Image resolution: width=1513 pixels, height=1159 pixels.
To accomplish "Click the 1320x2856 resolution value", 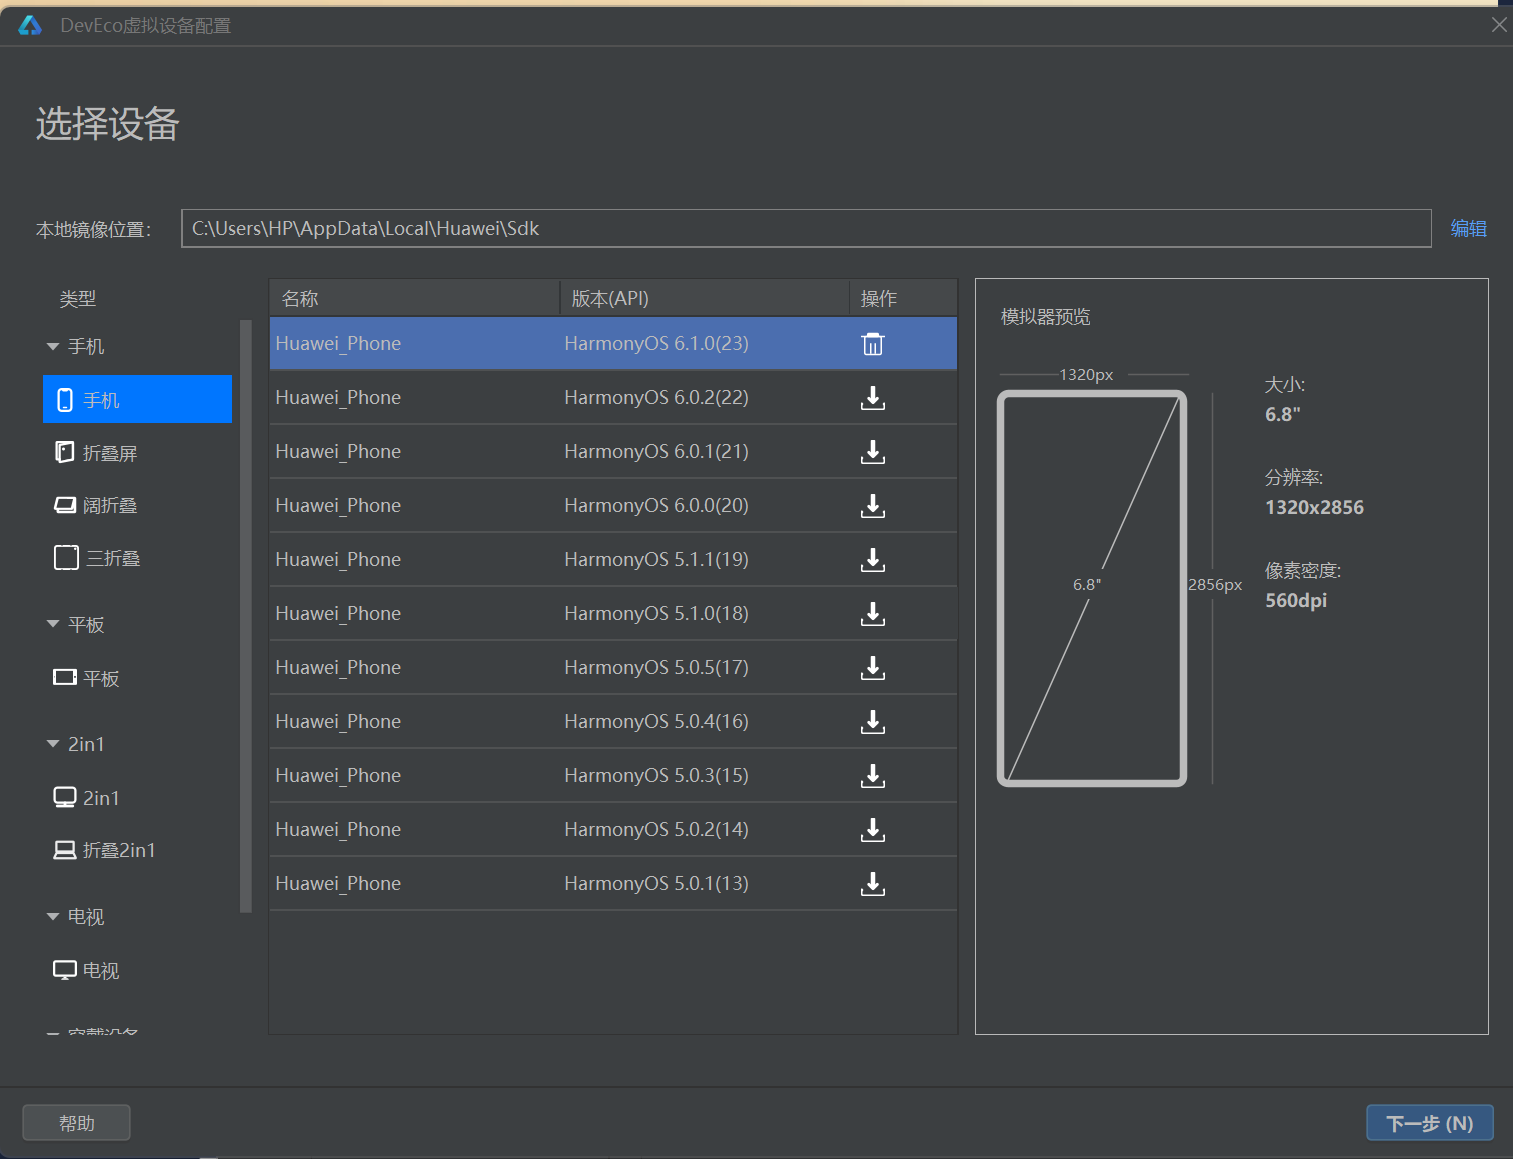I will [1314, 507].
